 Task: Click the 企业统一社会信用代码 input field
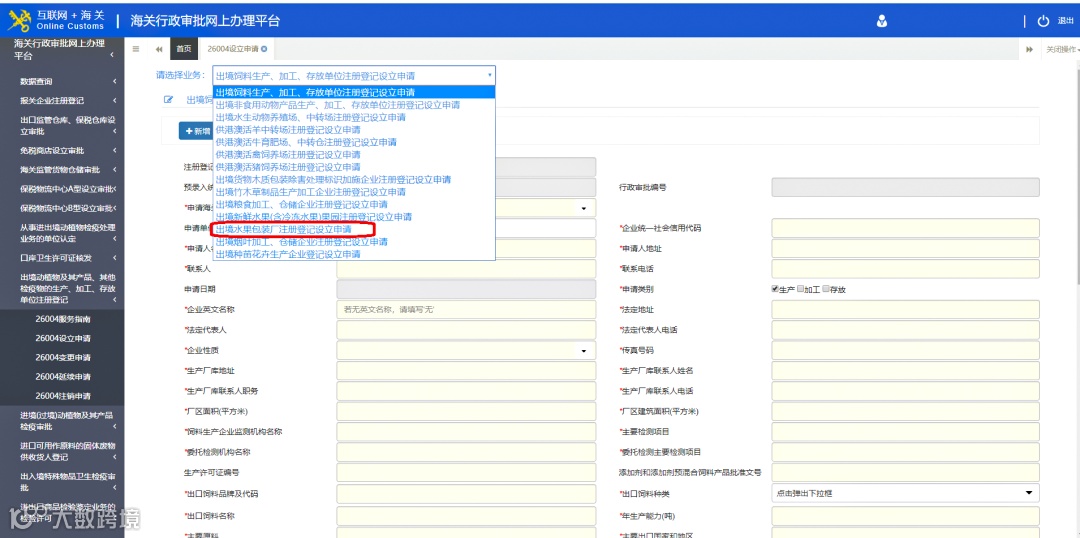point(905,228)
